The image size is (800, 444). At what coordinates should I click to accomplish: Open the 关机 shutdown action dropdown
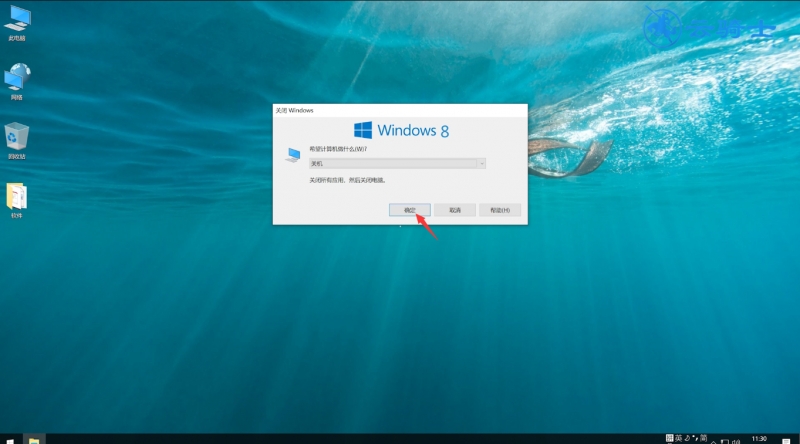(397, 163)
